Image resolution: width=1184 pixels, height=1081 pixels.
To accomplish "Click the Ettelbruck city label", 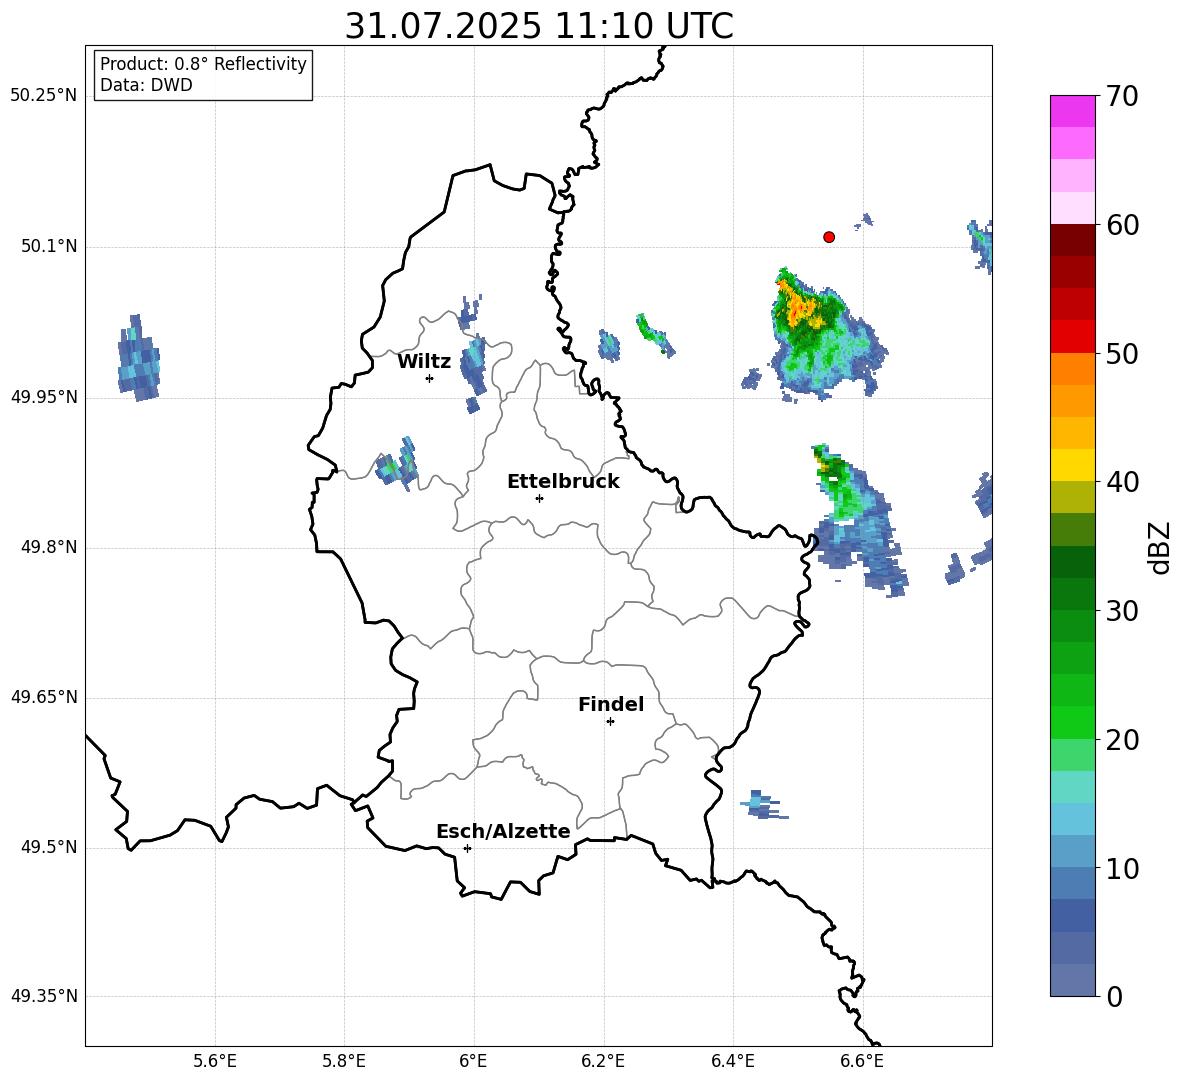I will click(x=563, y=482).
